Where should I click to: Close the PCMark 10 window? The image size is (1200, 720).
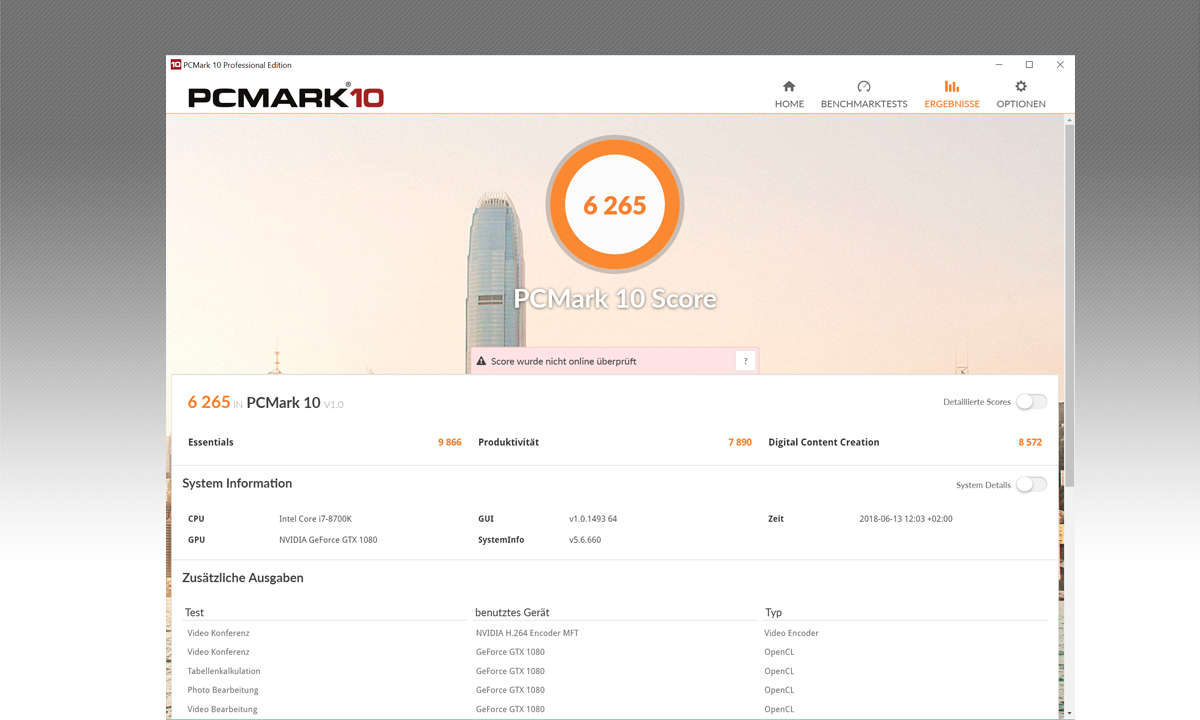pos(1060,65)
